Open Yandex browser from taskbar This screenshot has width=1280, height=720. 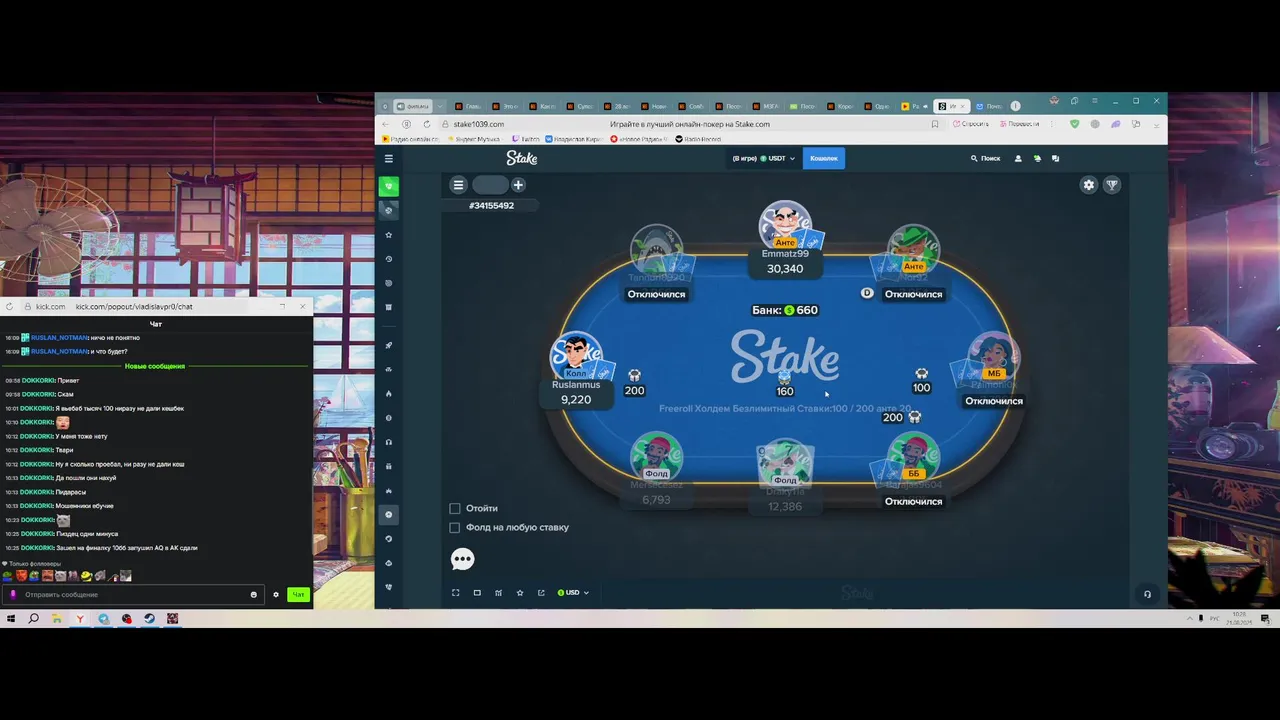(x=80, y=619)
